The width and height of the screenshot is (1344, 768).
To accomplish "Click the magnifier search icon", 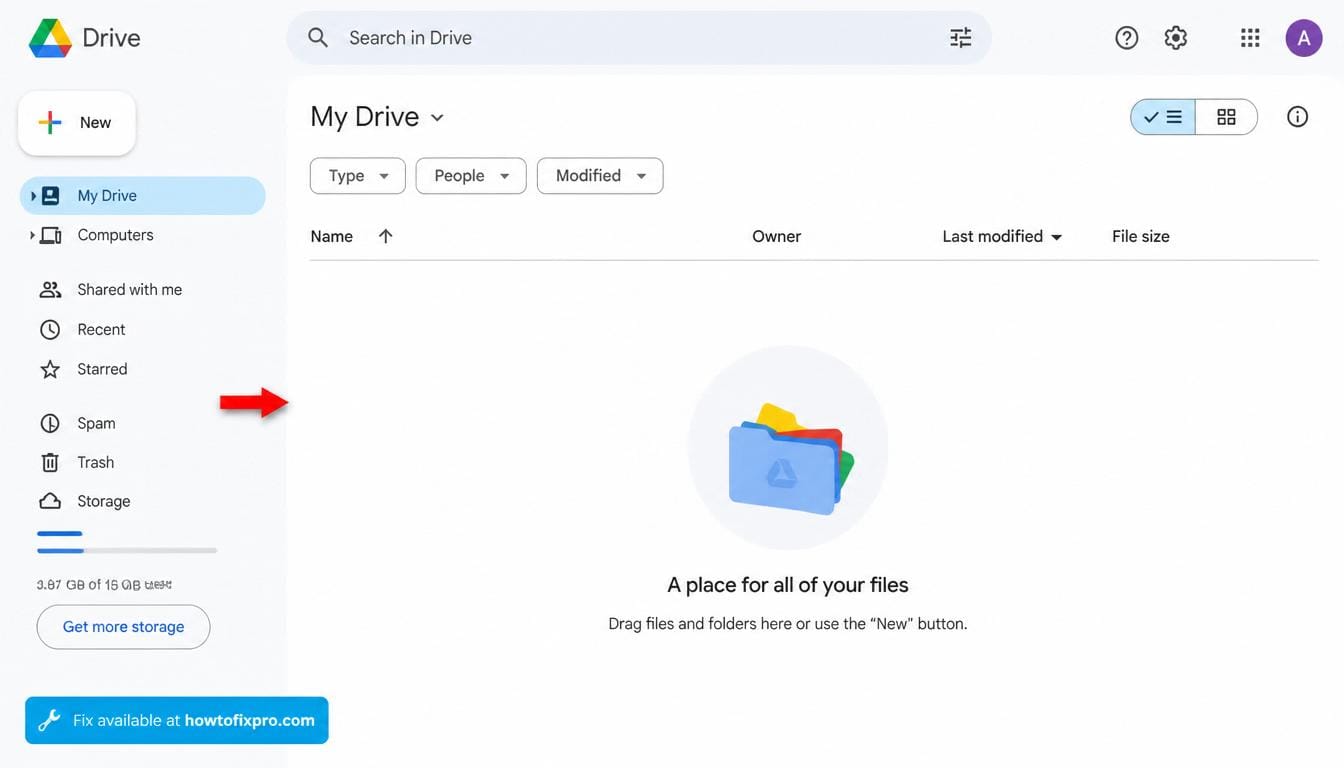I will 318,38.
